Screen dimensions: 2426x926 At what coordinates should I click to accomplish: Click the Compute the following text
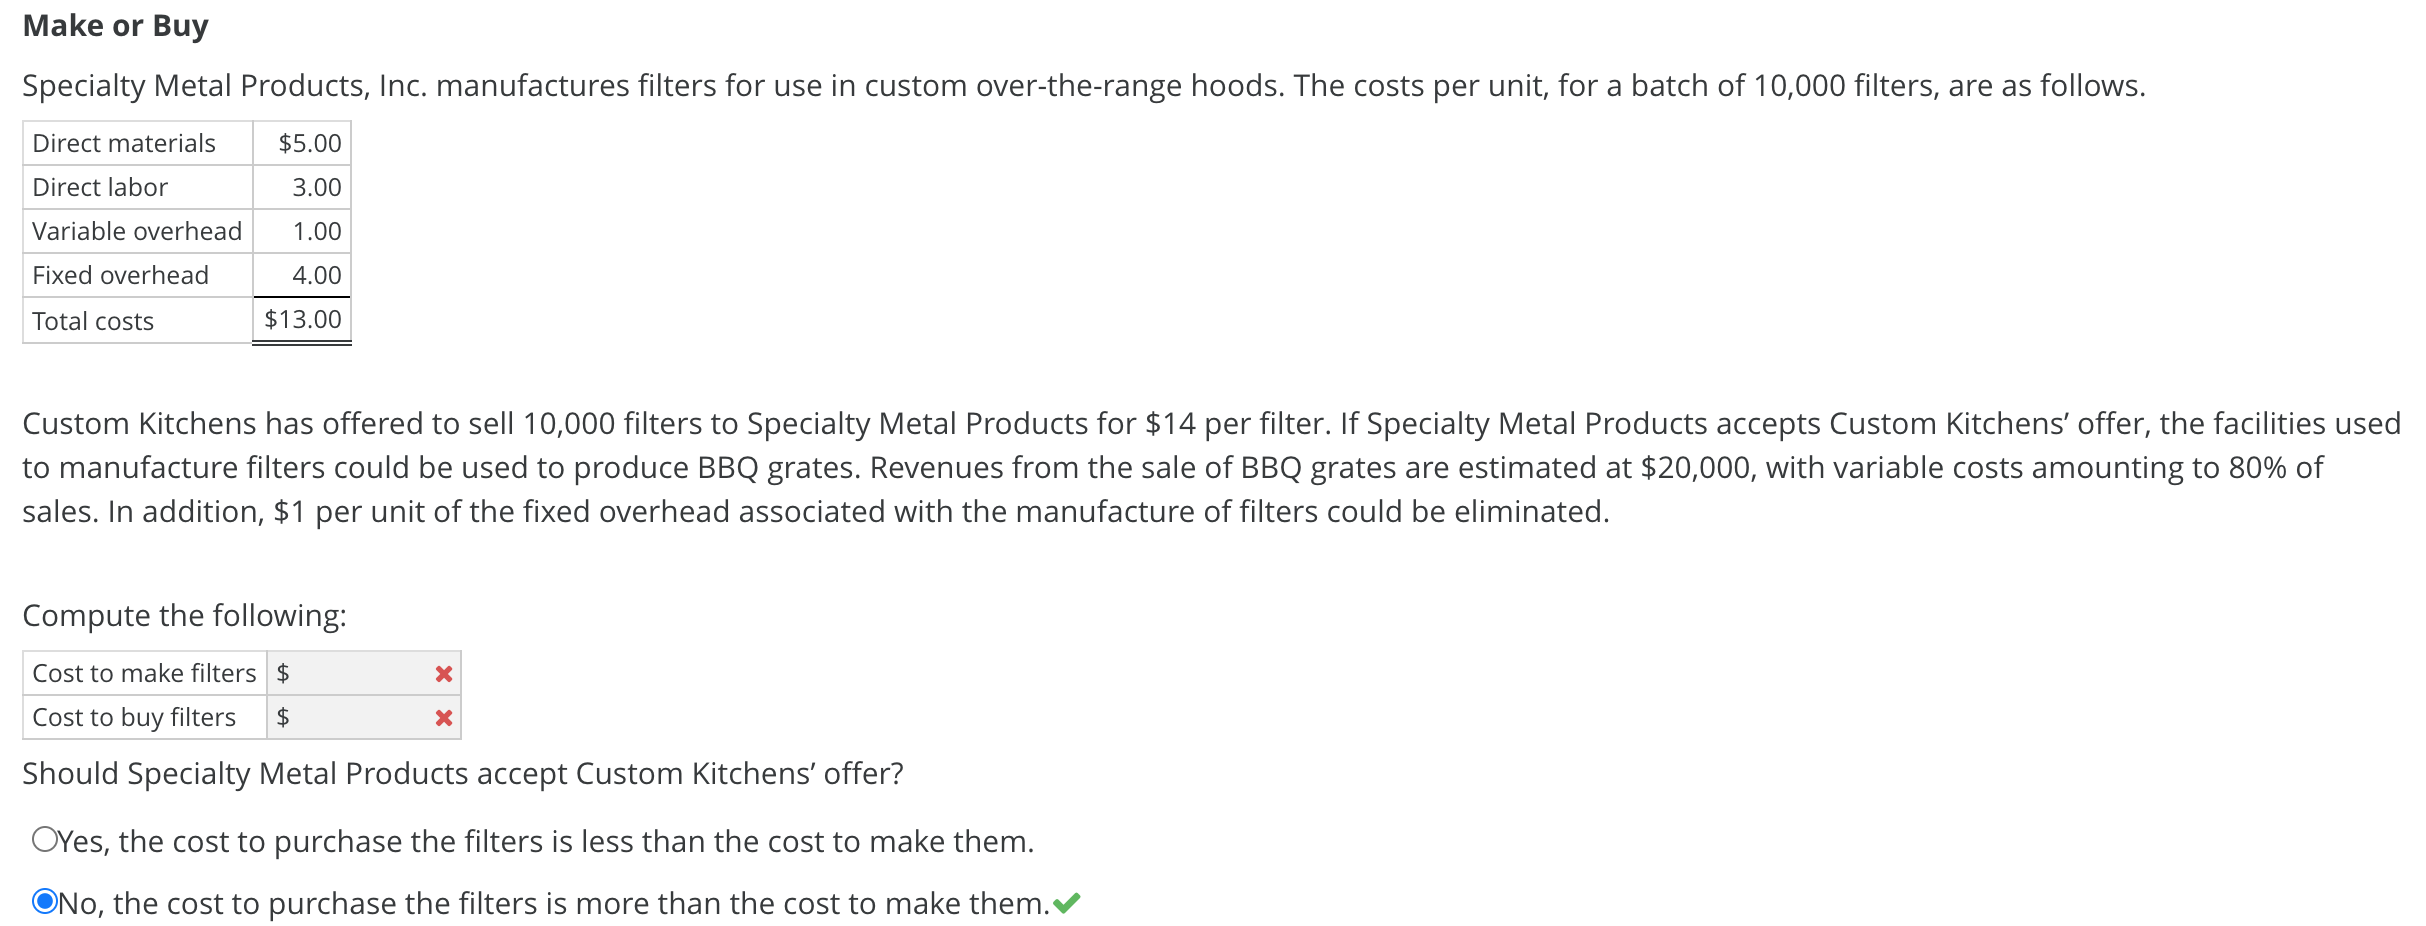pos(185,615)
